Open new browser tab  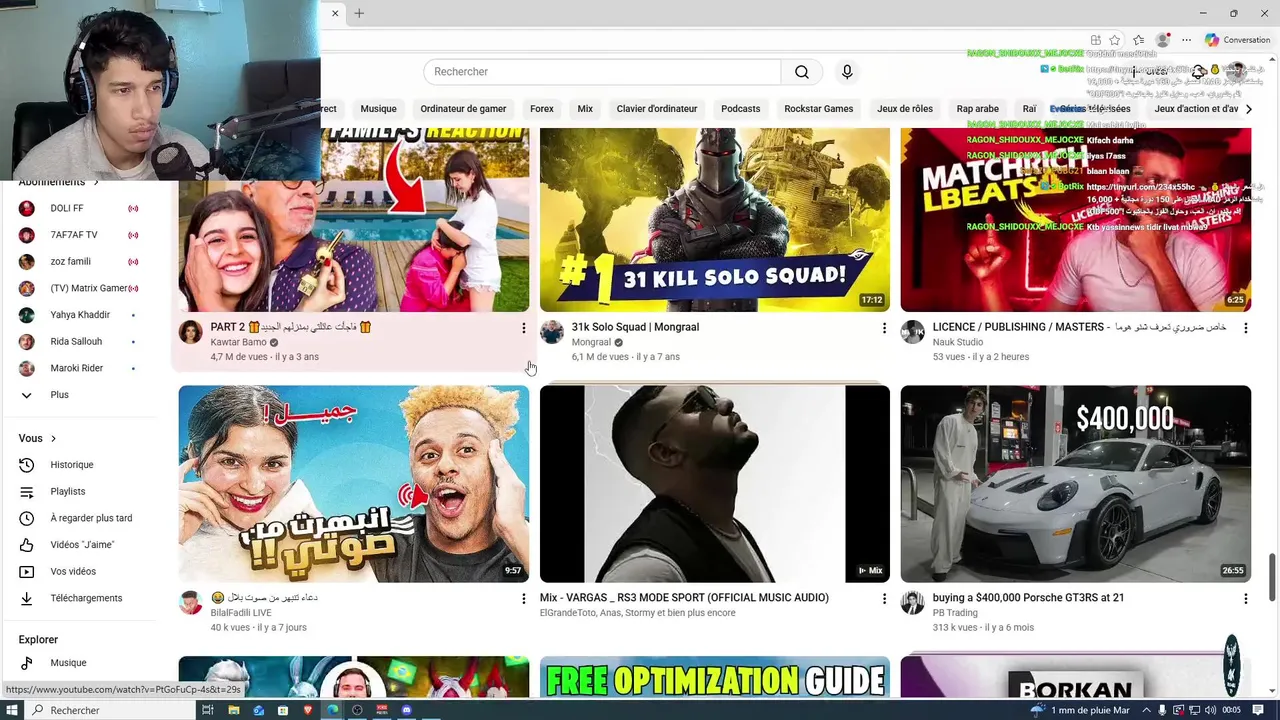click(359, 13)
